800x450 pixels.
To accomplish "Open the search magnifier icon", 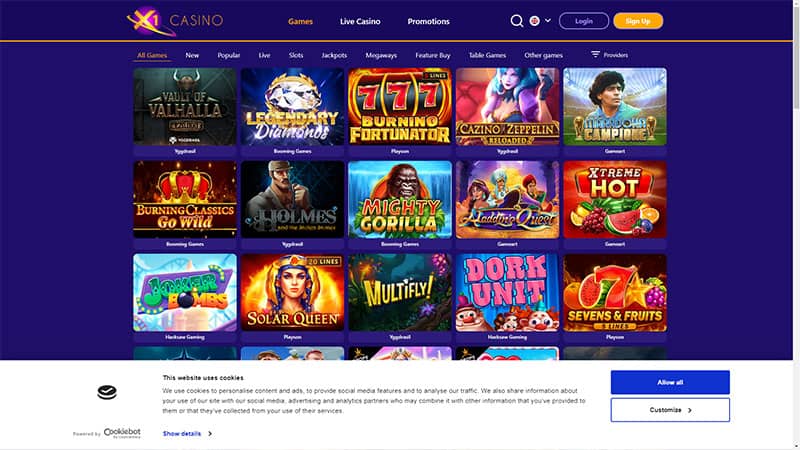I will coord(516,21).
